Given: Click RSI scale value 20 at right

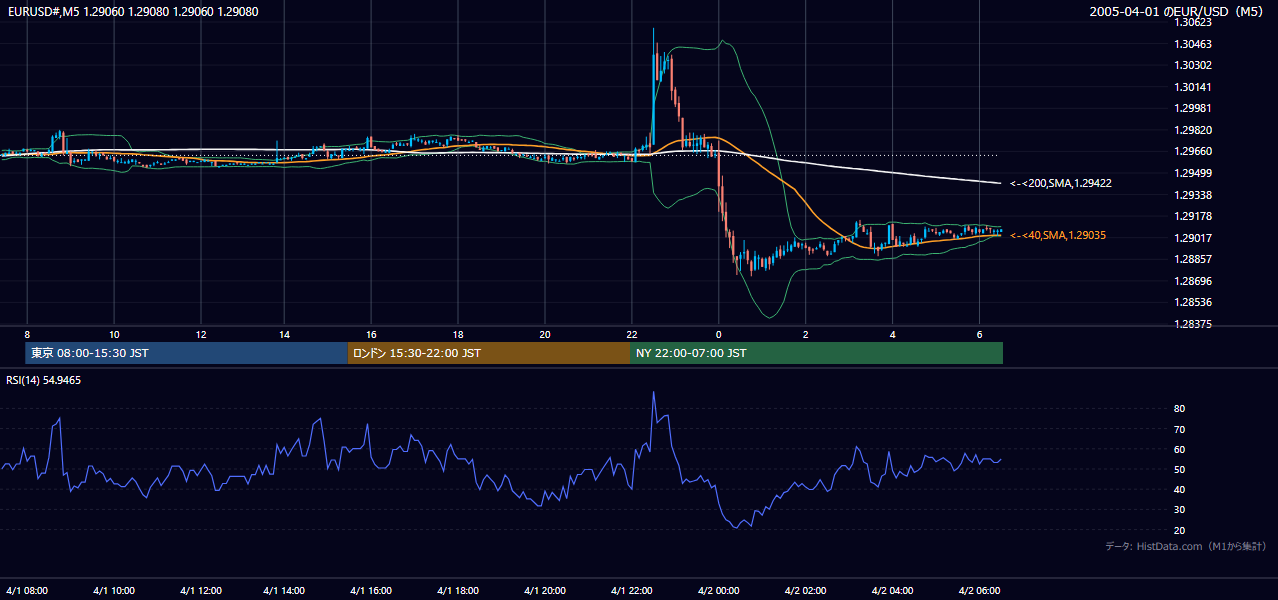Looking at the screenshot, I should (1180, 530).
